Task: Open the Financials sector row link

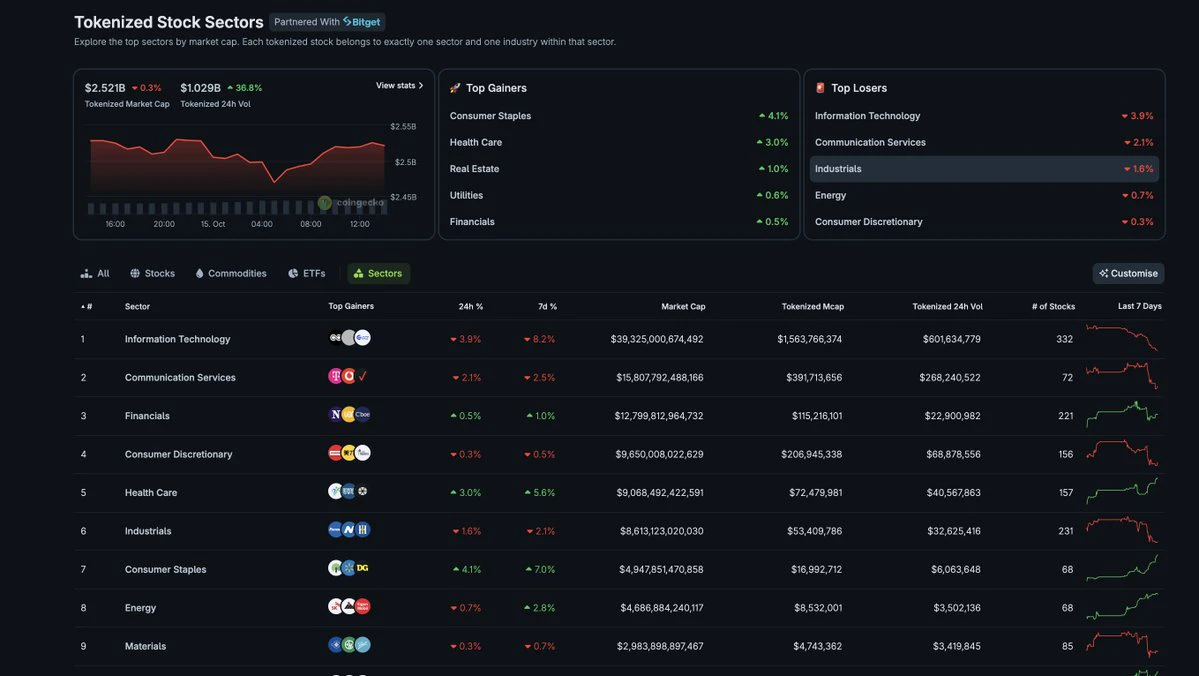Action: click(148, 416)
